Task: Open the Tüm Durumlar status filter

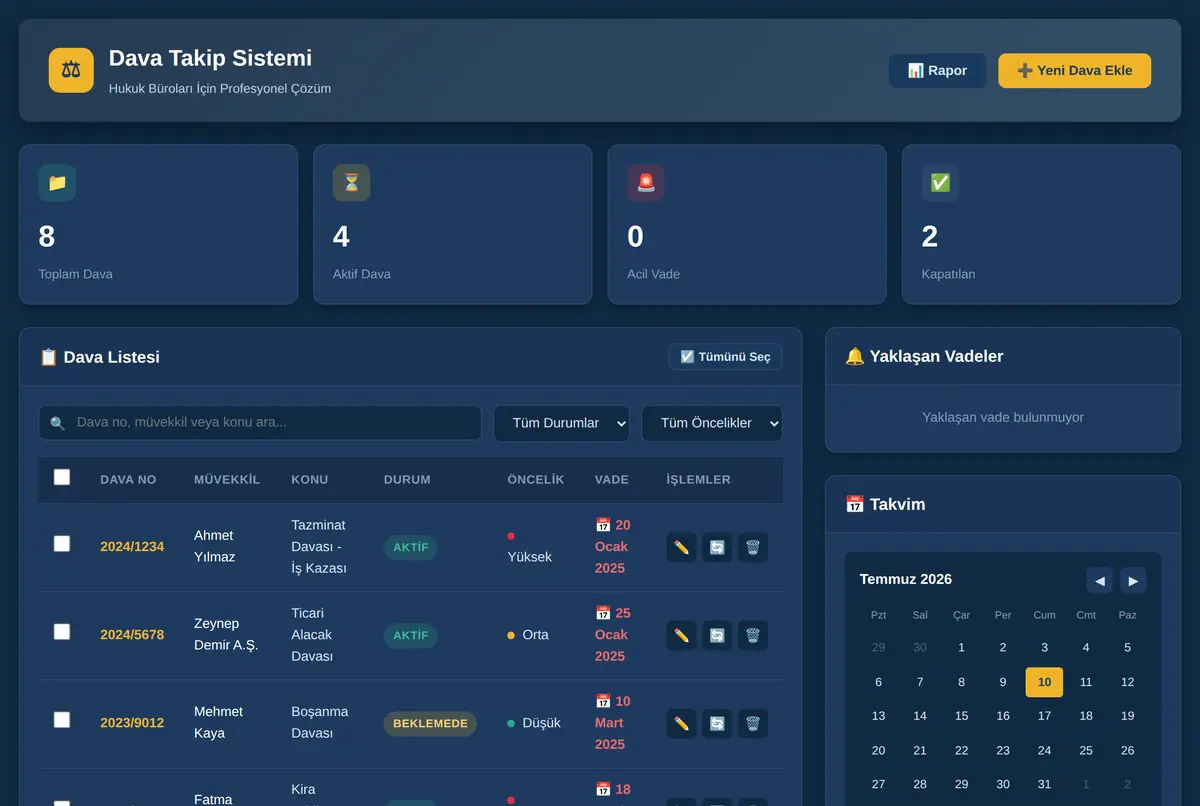Action: [x=562, y=423]
